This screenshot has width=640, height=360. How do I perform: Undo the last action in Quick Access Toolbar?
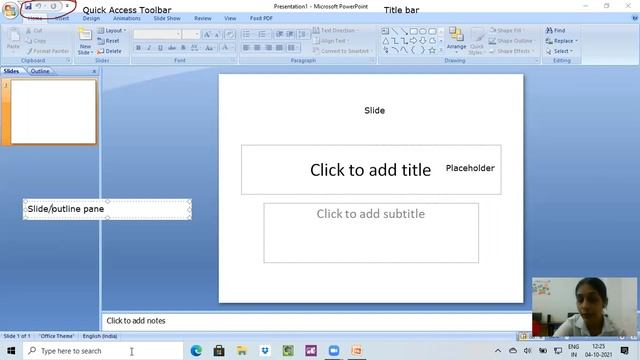pyautogui.click(x=38, y=6)
